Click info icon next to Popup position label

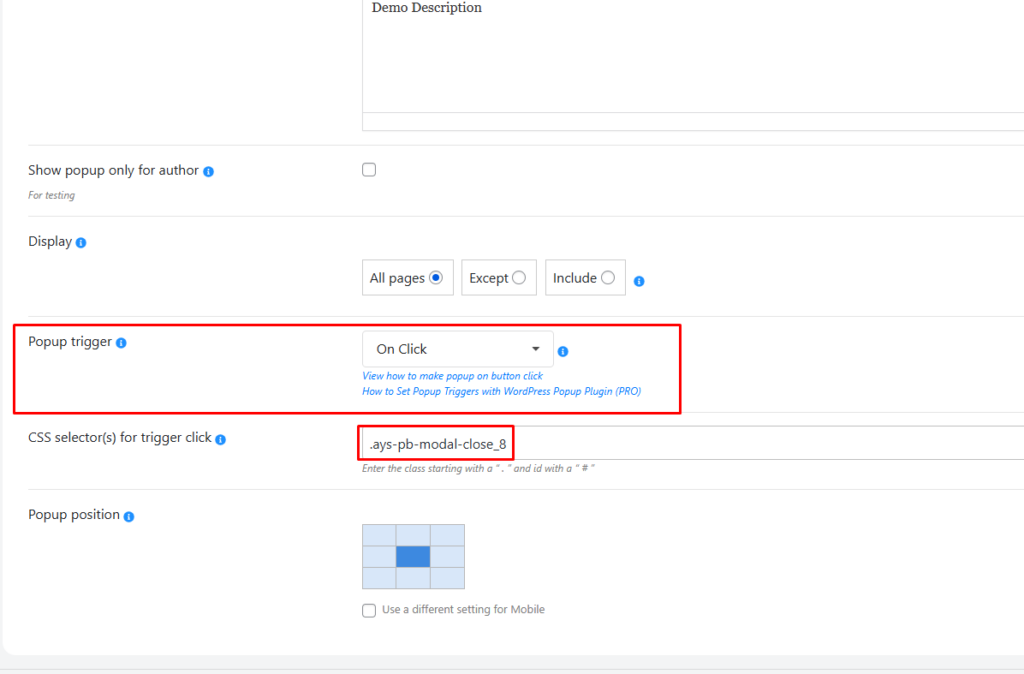pos(129,516)
